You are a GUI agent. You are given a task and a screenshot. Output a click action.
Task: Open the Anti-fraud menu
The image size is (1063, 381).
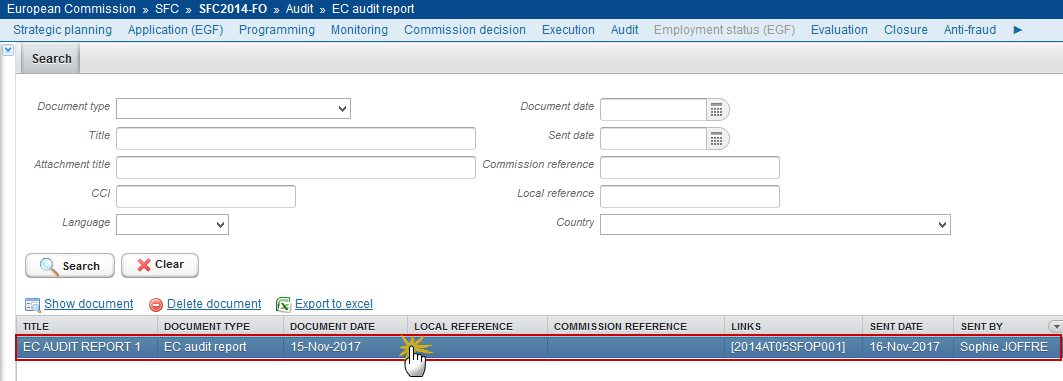pyautogui.click(x=970, y=30)
